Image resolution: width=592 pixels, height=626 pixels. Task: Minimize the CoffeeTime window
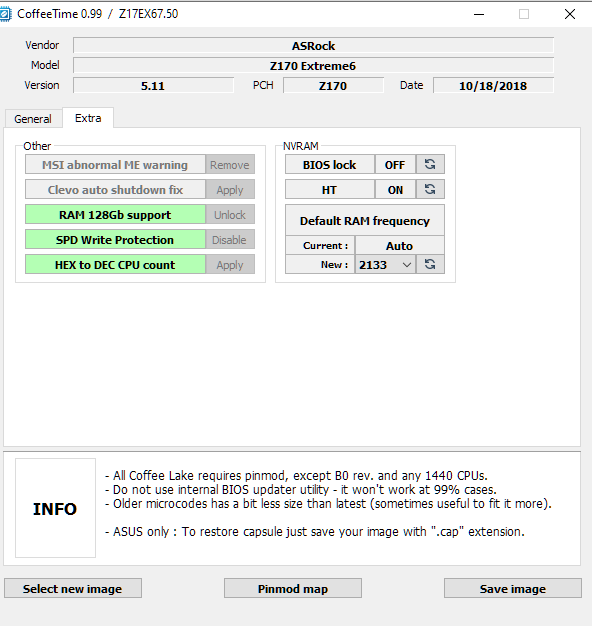pyautogui.click(x=479, y=14)
